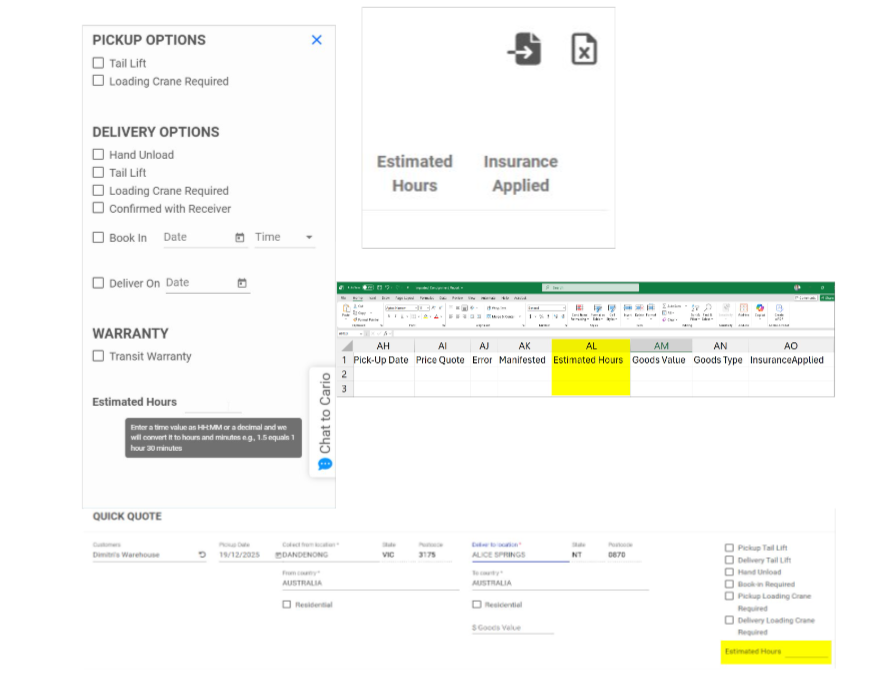Expand the Book In Time dropdown
Image resolution: width=884 pixels, height=682 pixels.
click(309, 238)
